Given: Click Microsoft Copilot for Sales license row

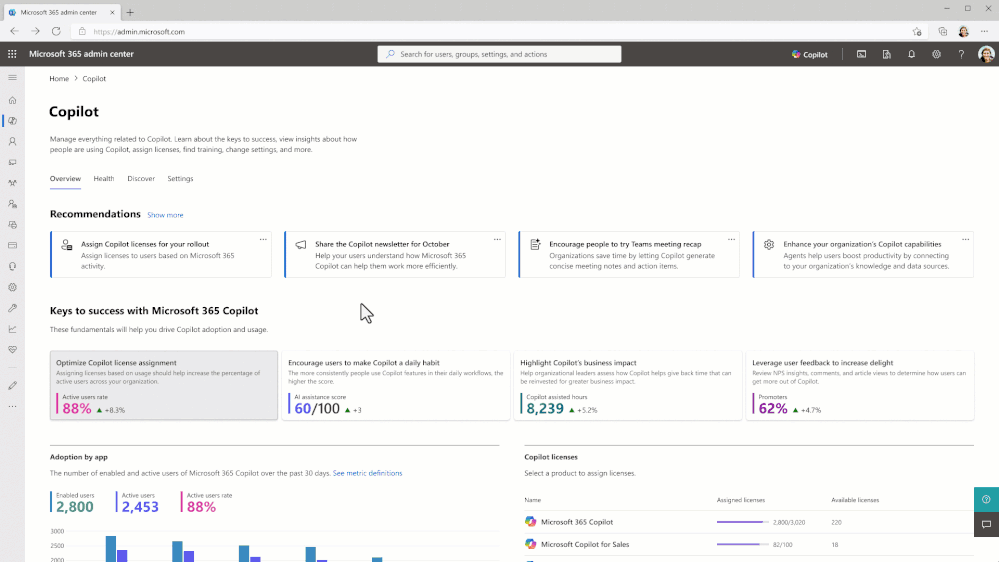Looking at the screenshot, I should 749,545.
